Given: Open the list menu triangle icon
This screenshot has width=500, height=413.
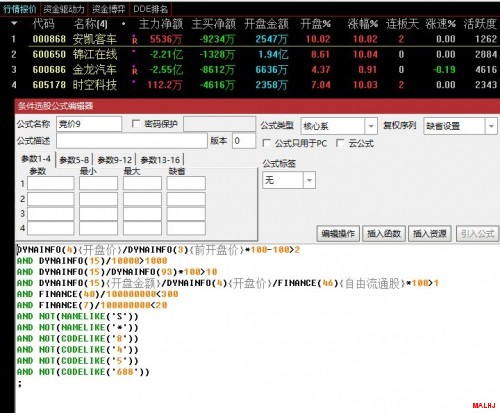Looking at the screenshot, I should pos(14,24).
